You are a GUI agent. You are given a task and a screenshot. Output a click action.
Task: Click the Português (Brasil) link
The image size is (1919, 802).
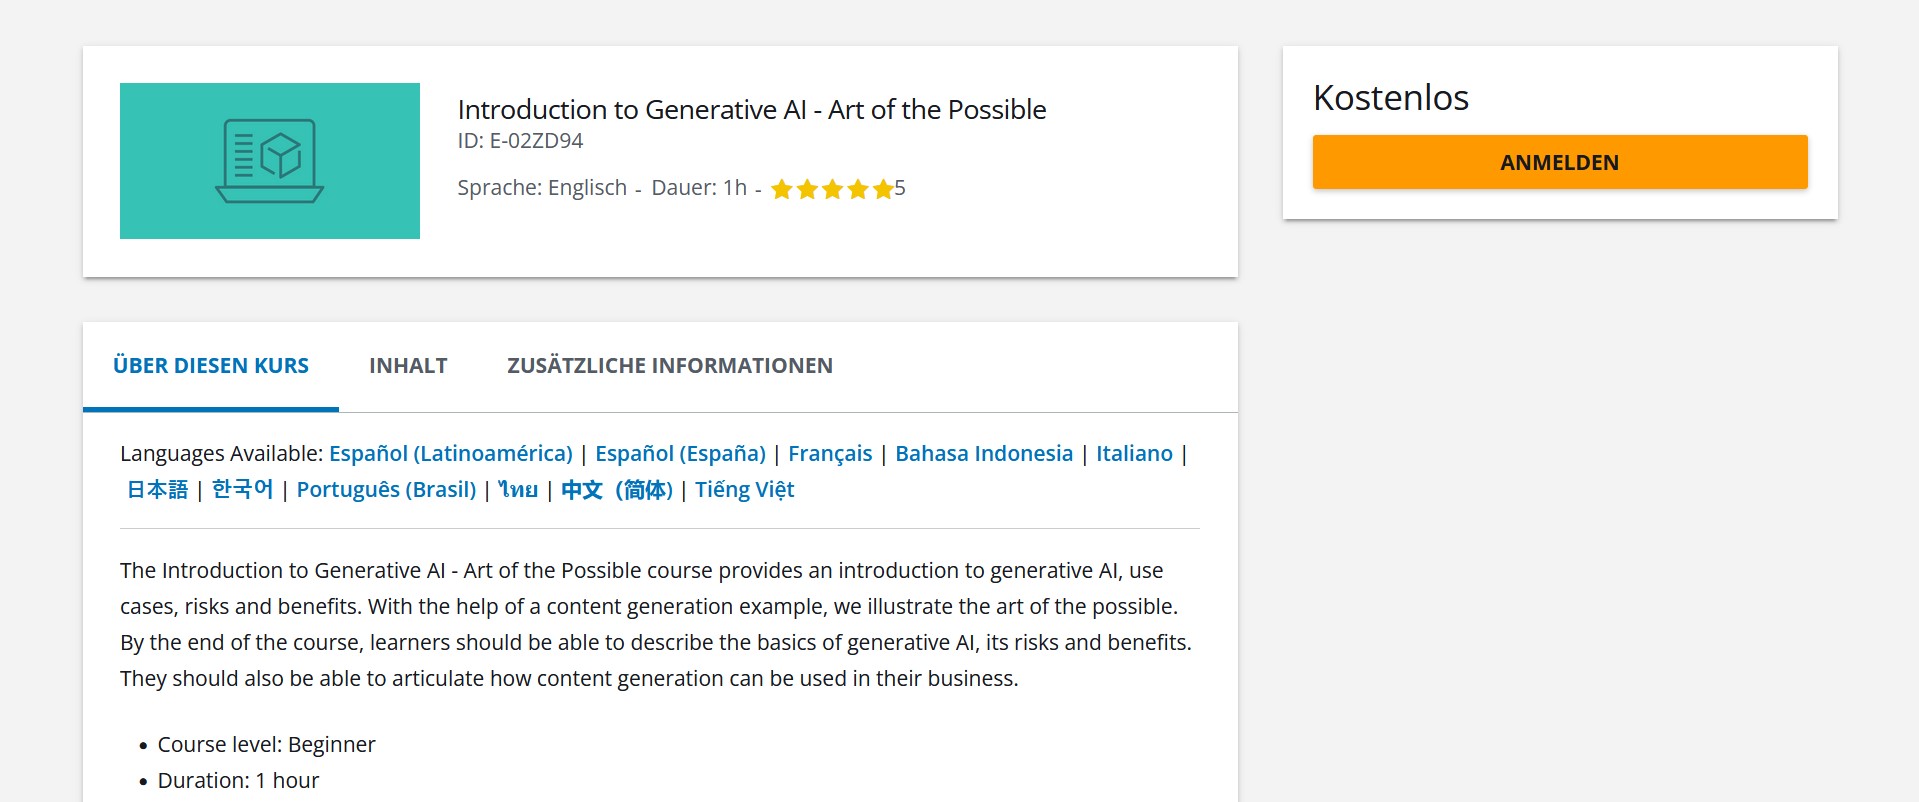pos(387,489)
